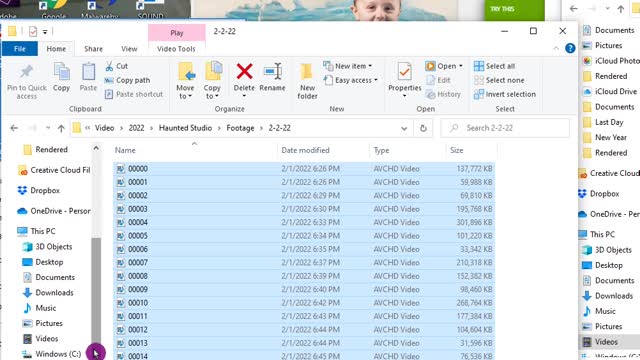The image size is (640, 360).
Task: Open Windows (C:) drive in left pane
Action: click(x=52, y=354)
